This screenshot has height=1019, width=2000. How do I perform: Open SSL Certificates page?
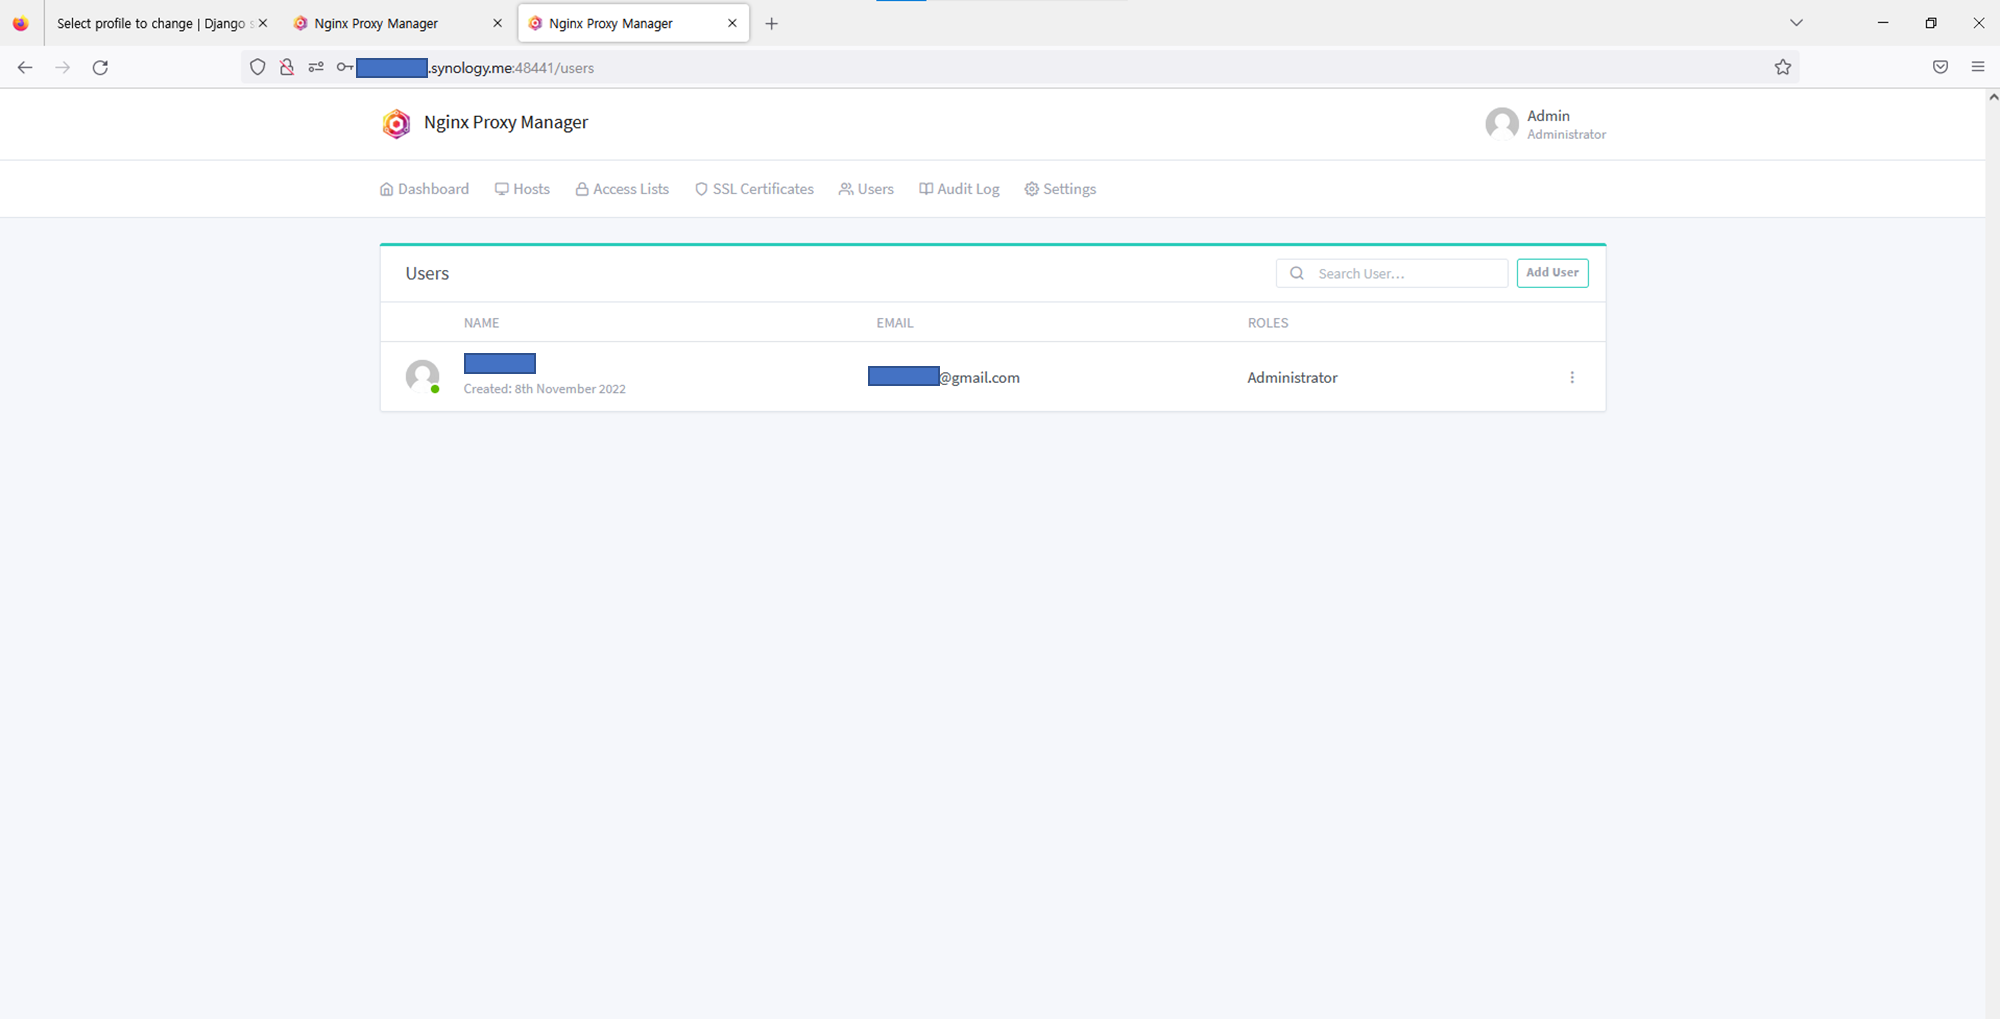754,189
